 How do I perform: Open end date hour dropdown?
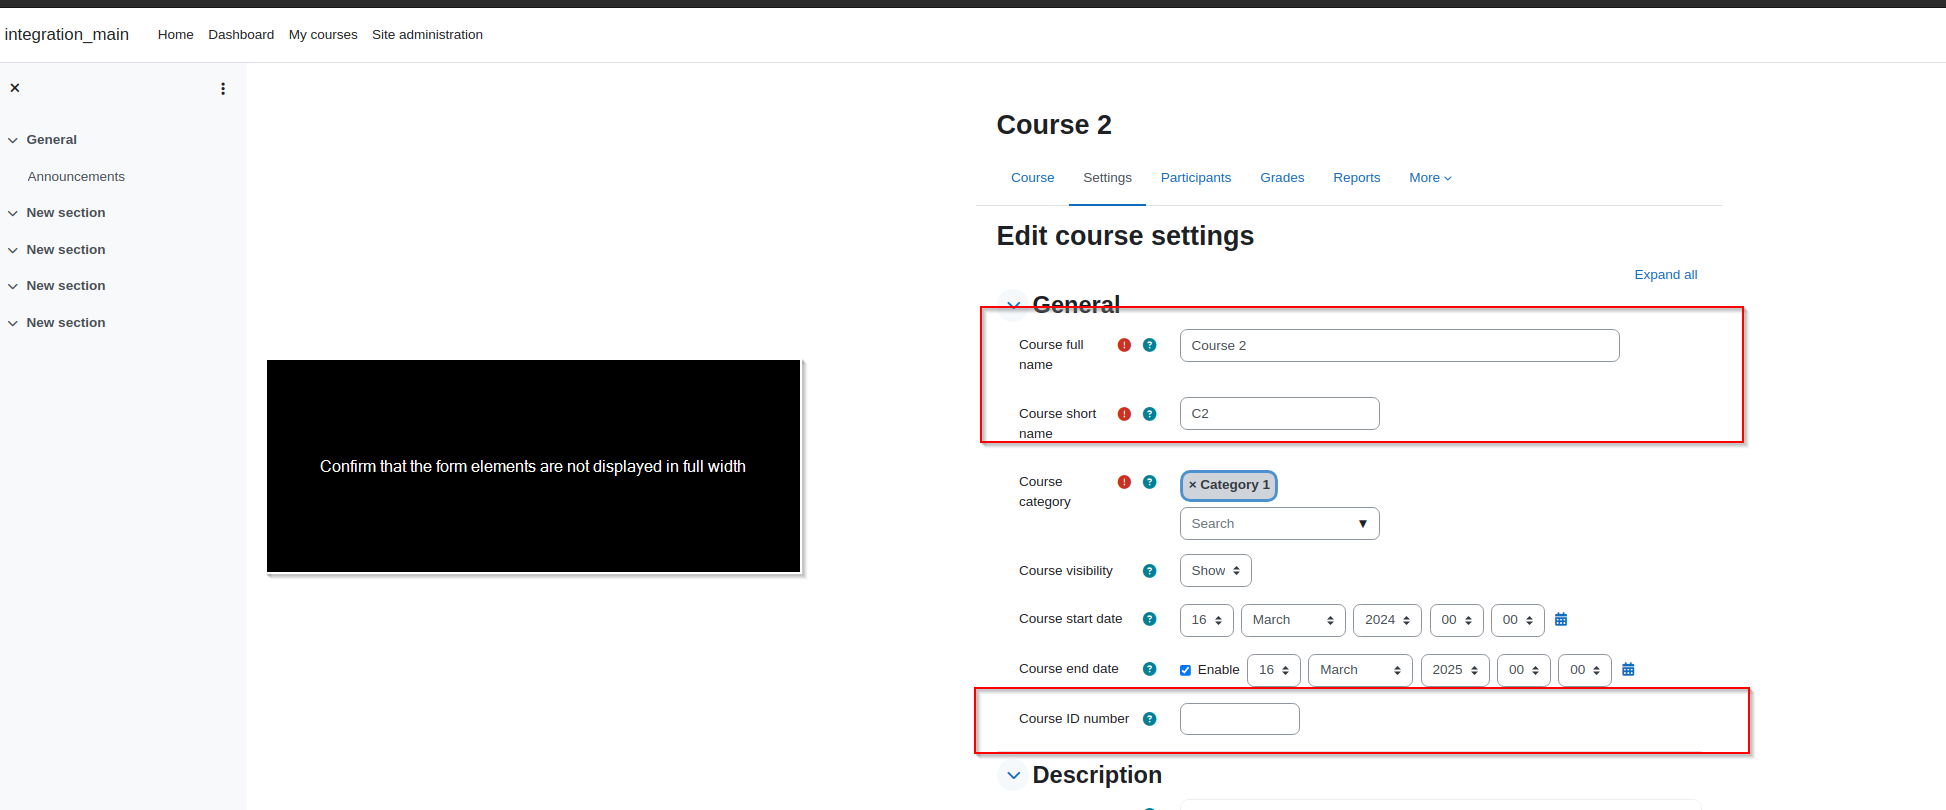tap(1524, 670)
